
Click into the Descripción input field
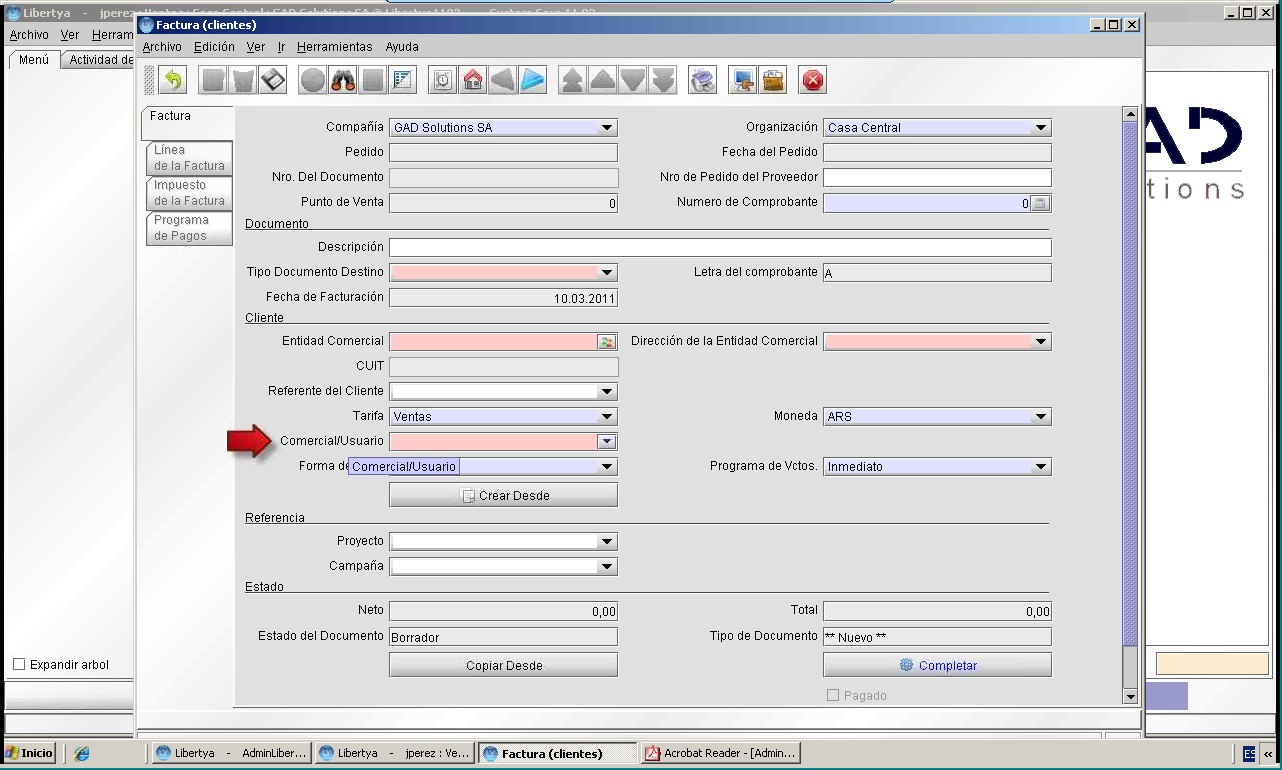click(x=720, y=247)
